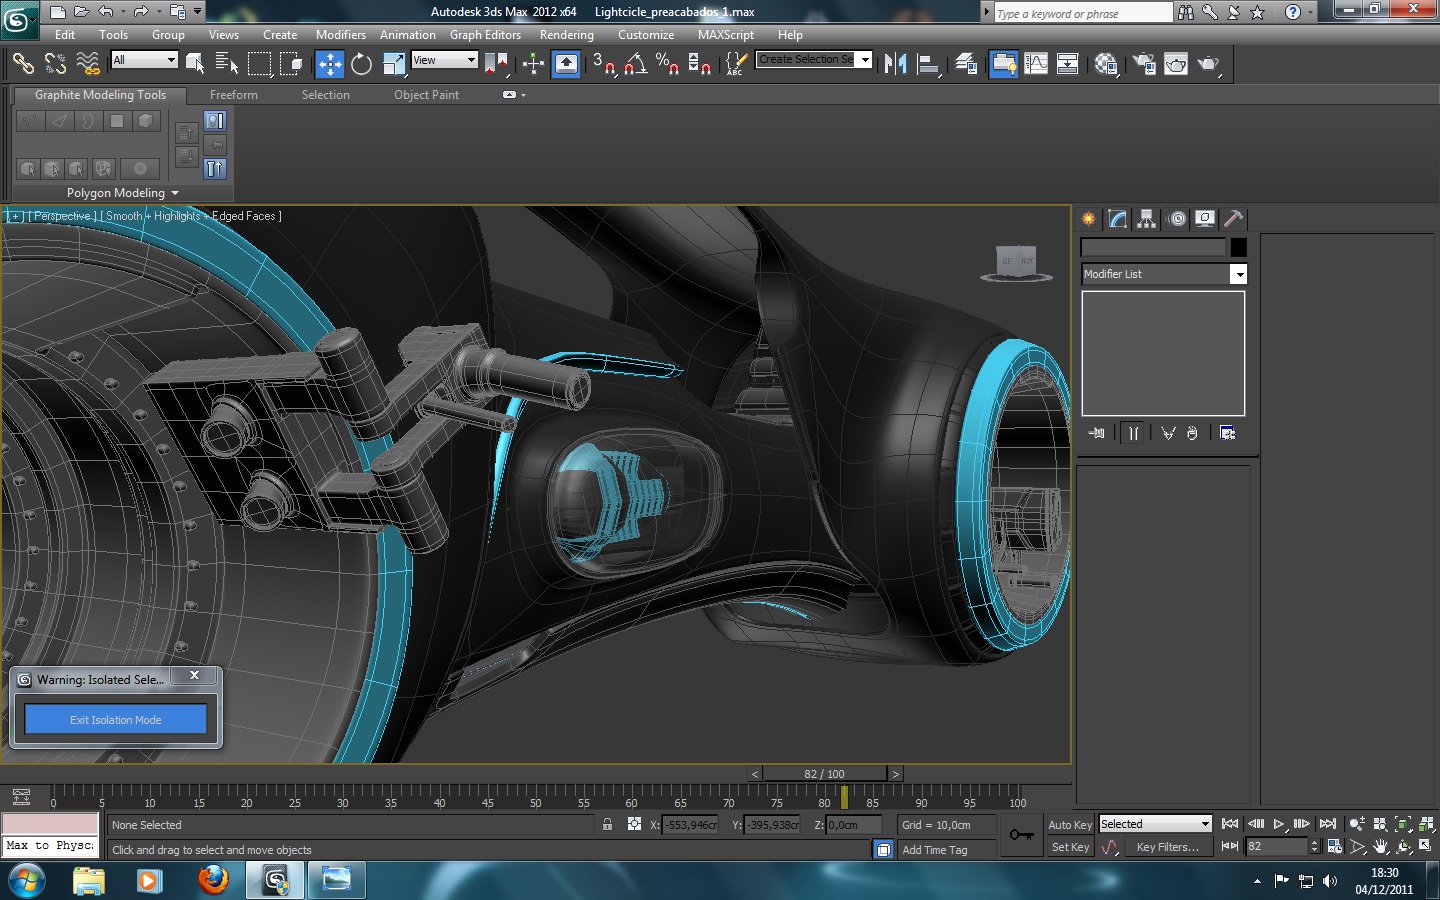Open the Utilities hammer panel tab
Image resolution: width=1440 pixels, height=900 pixels.
(1234, 219)
